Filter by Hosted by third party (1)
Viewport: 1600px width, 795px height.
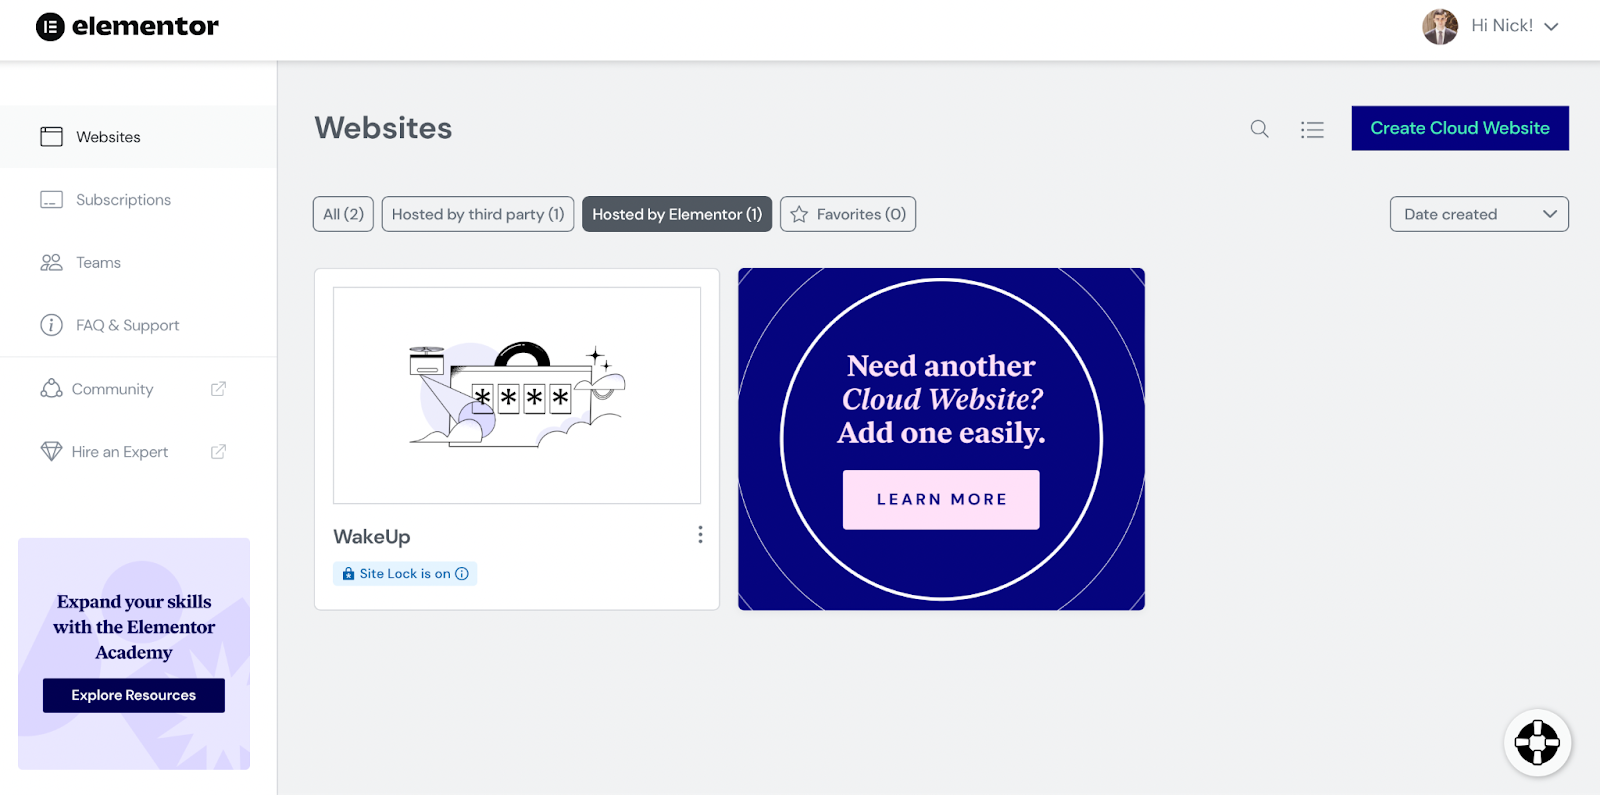[478, 214]
